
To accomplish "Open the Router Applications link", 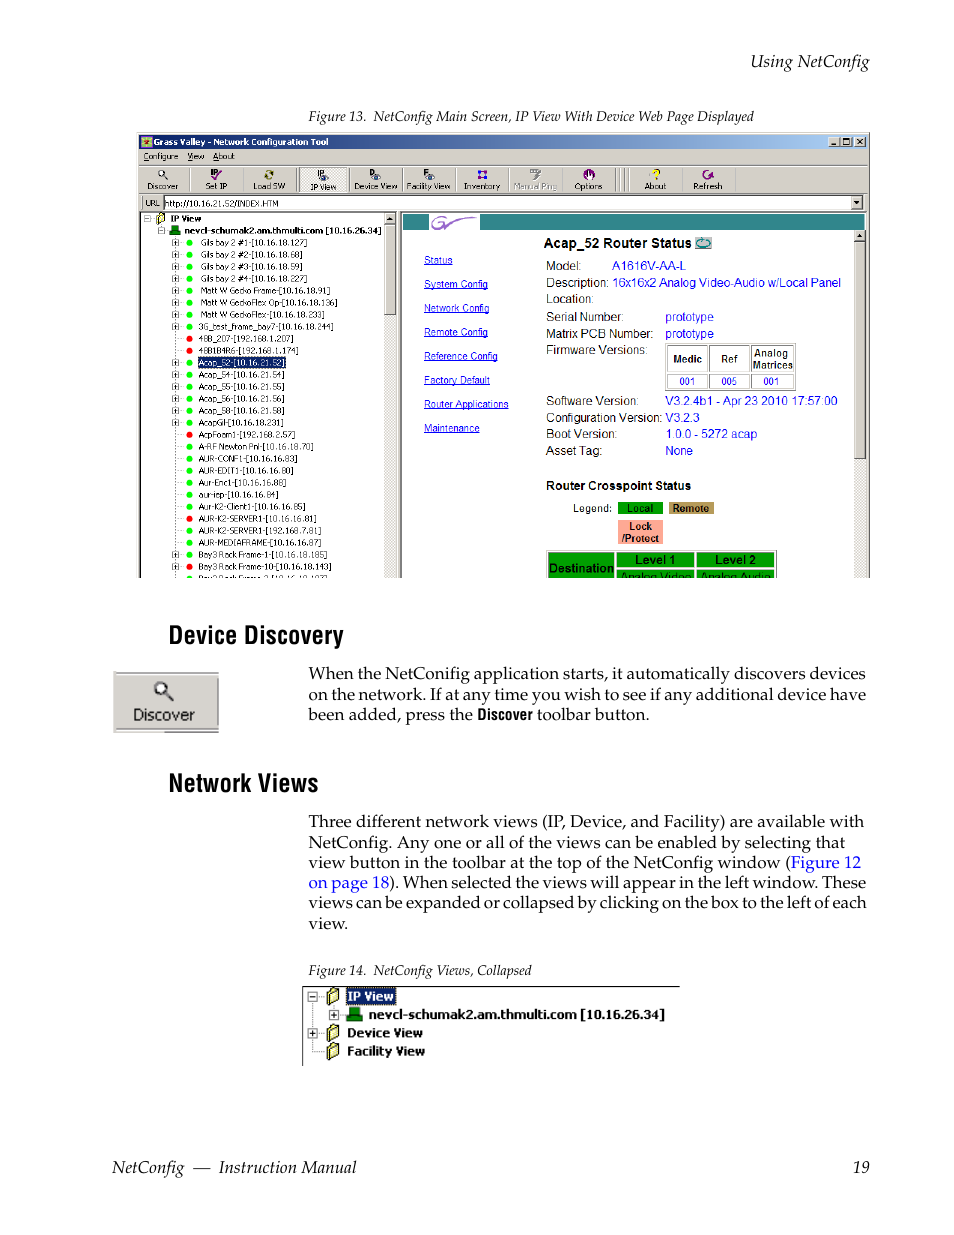I will pyautogui.click(x=466, y=404).
